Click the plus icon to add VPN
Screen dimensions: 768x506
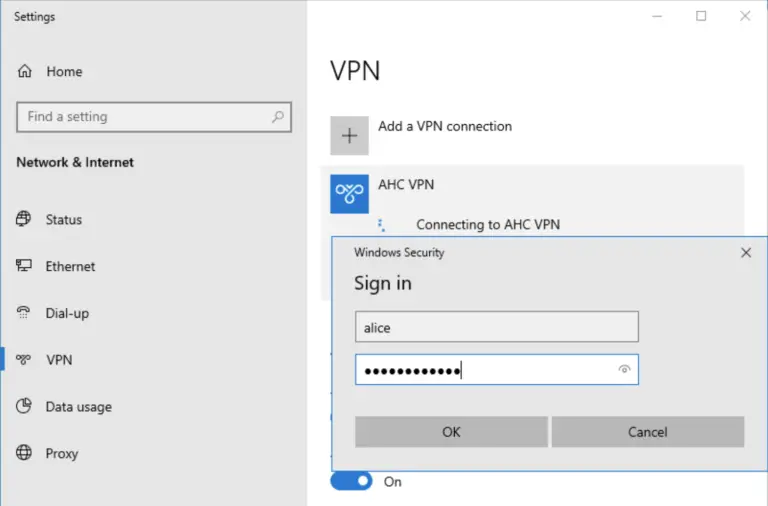[349, 136]
